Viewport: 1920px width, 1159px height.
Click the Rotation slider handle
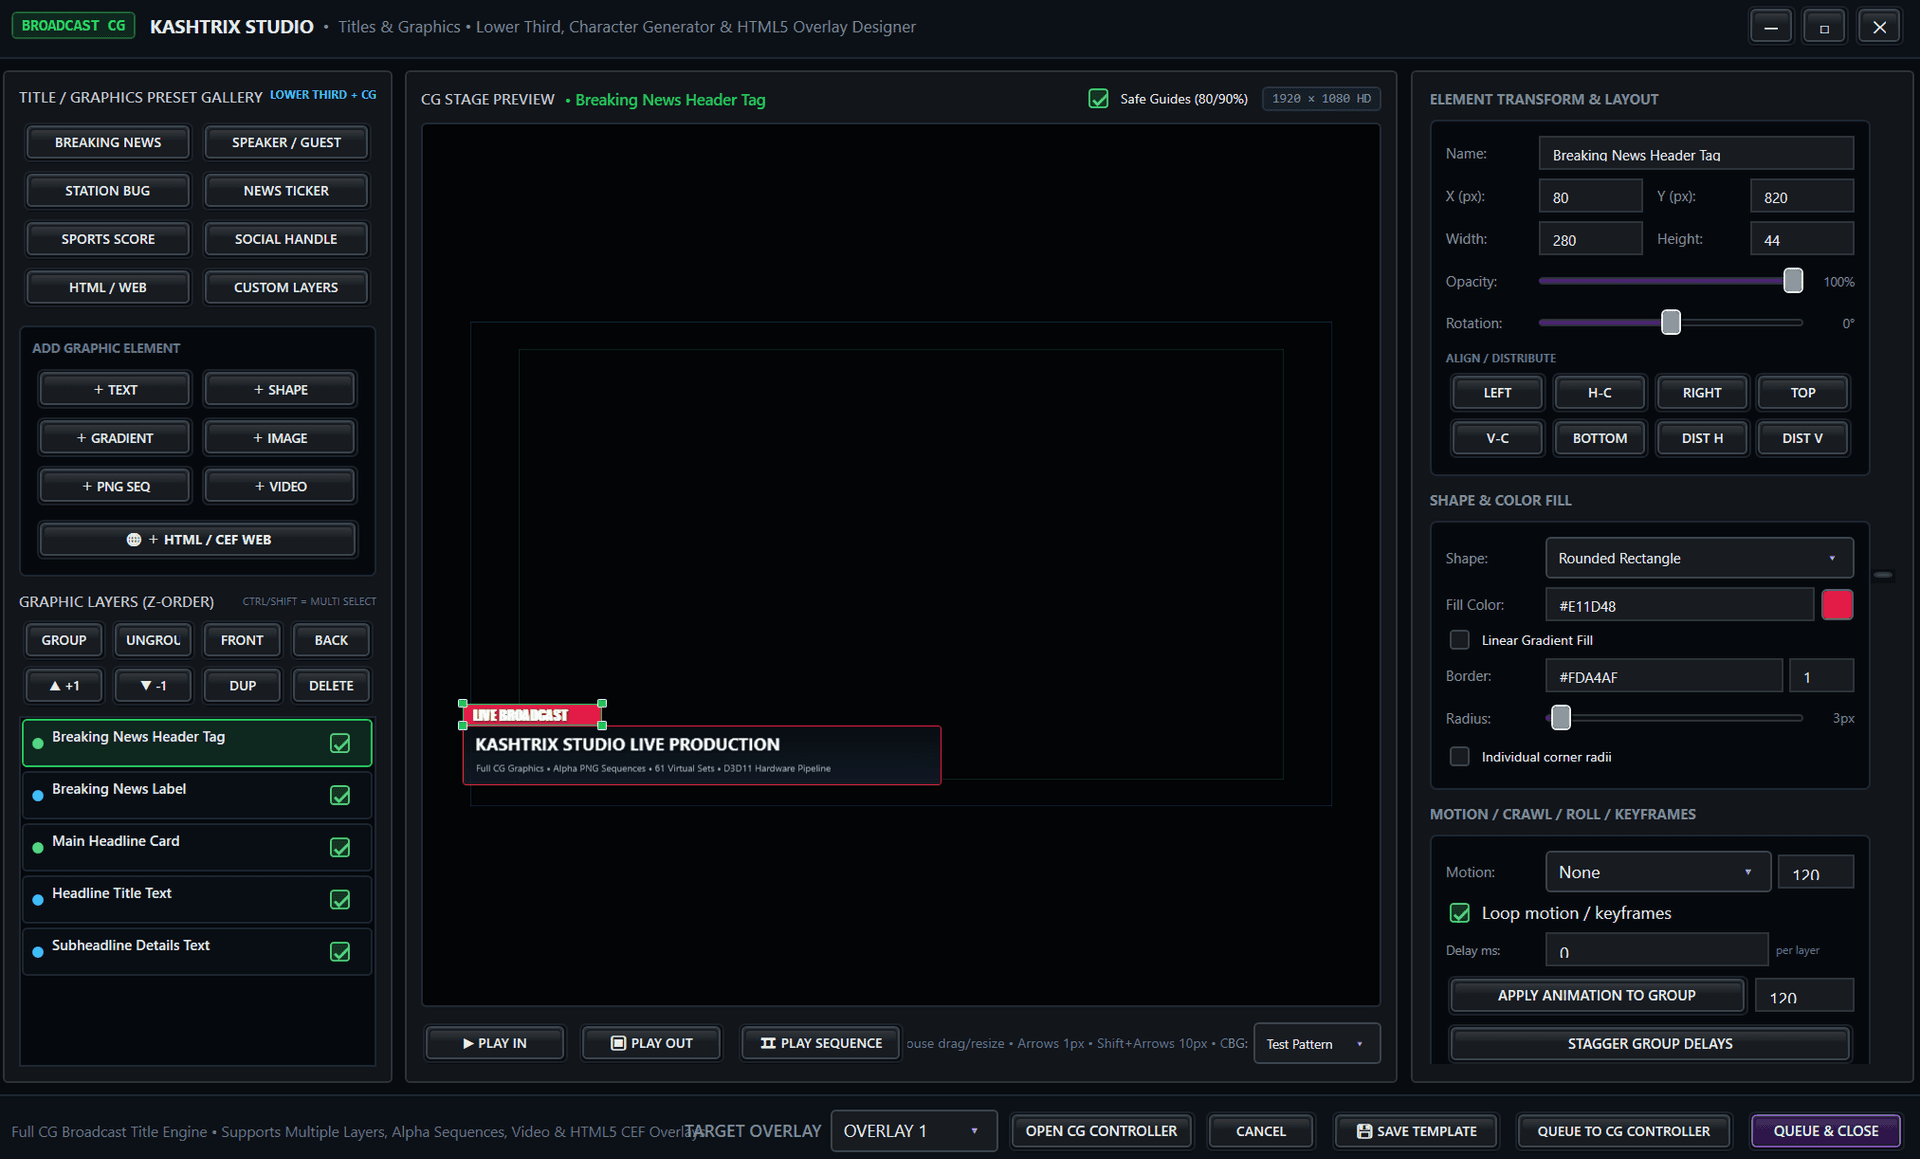tap(1671, 322)
